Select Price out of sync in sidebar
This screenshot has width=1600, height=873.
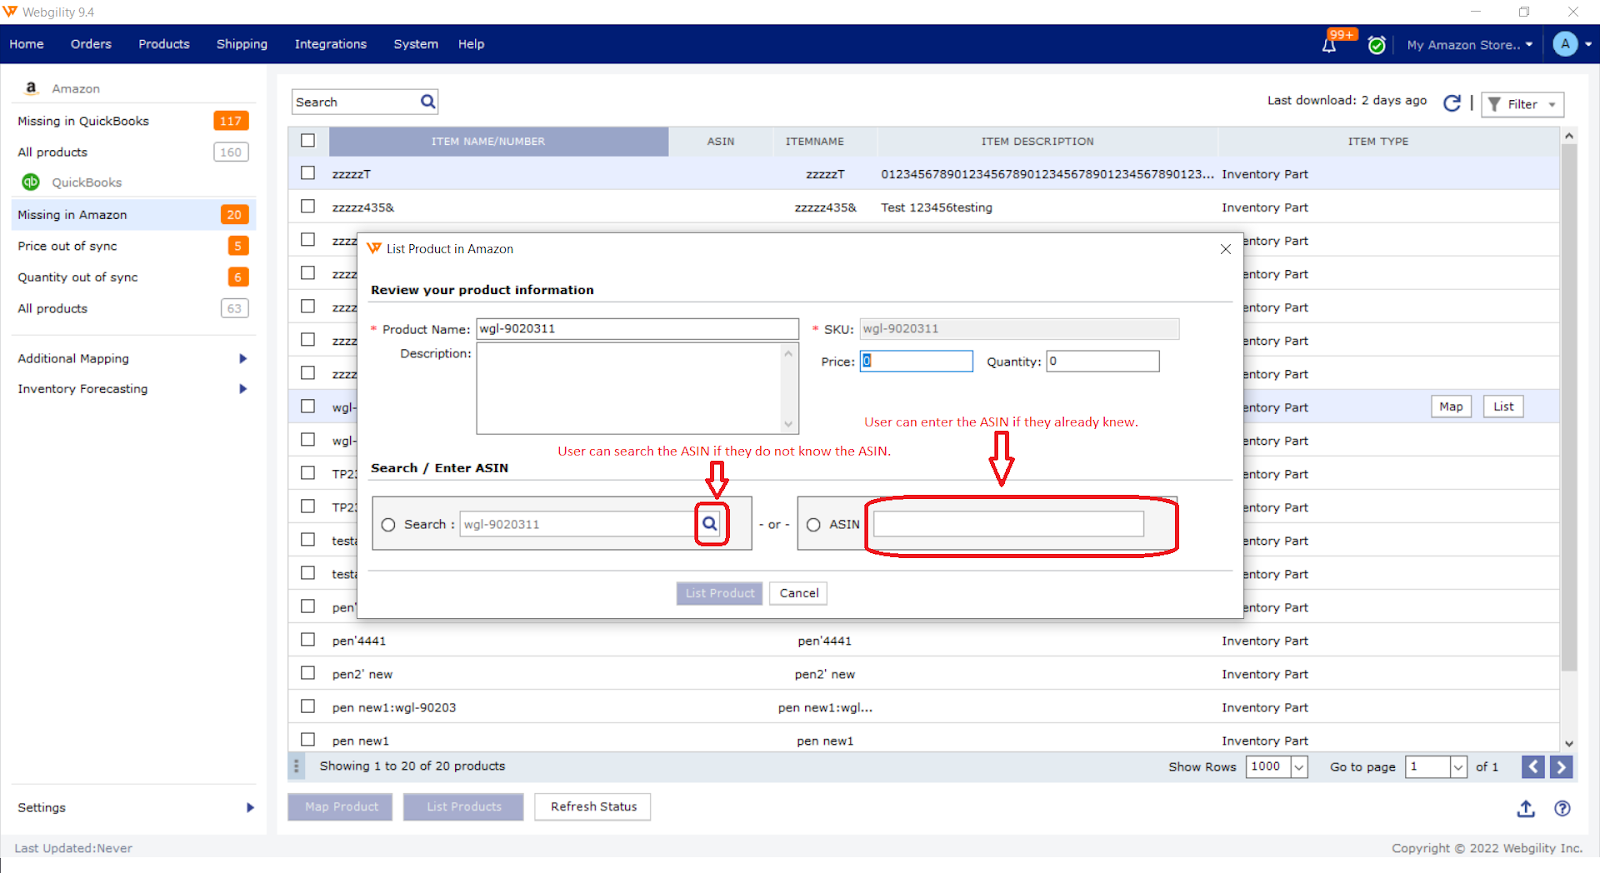tap(133, 246)
